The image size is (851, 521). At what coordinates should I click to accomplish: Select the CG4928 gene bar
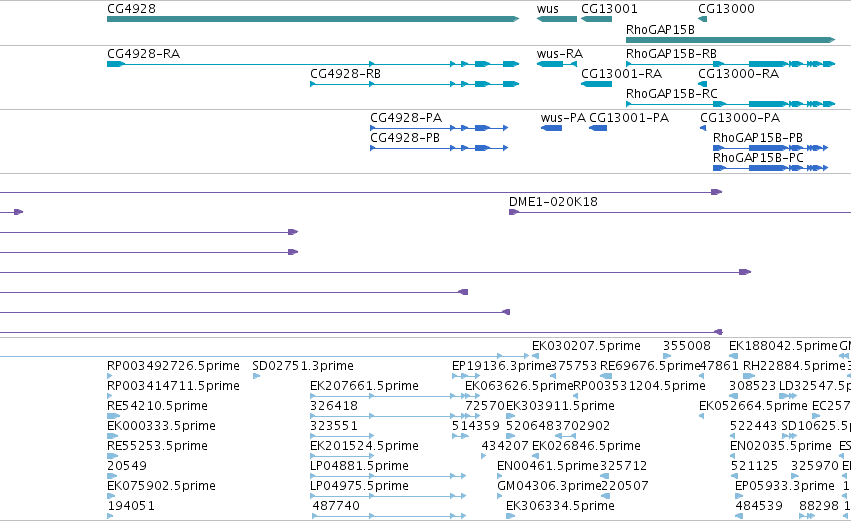(313, 19)
